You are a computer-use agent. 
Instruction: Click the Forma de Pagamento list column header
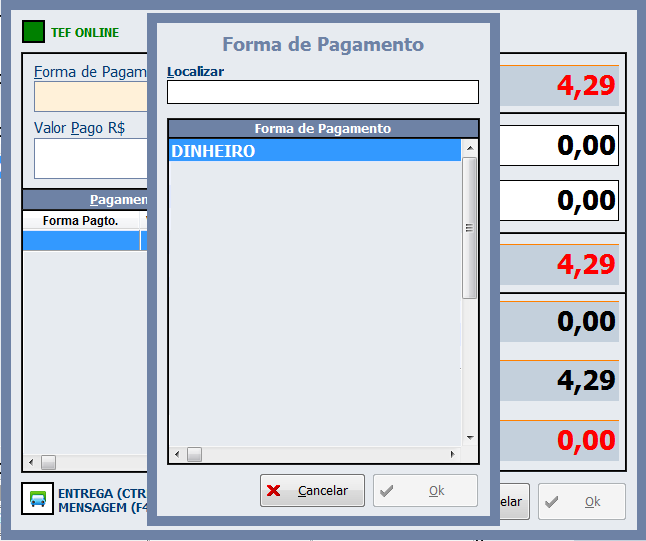pyautogui.click(x=322, y=129)
